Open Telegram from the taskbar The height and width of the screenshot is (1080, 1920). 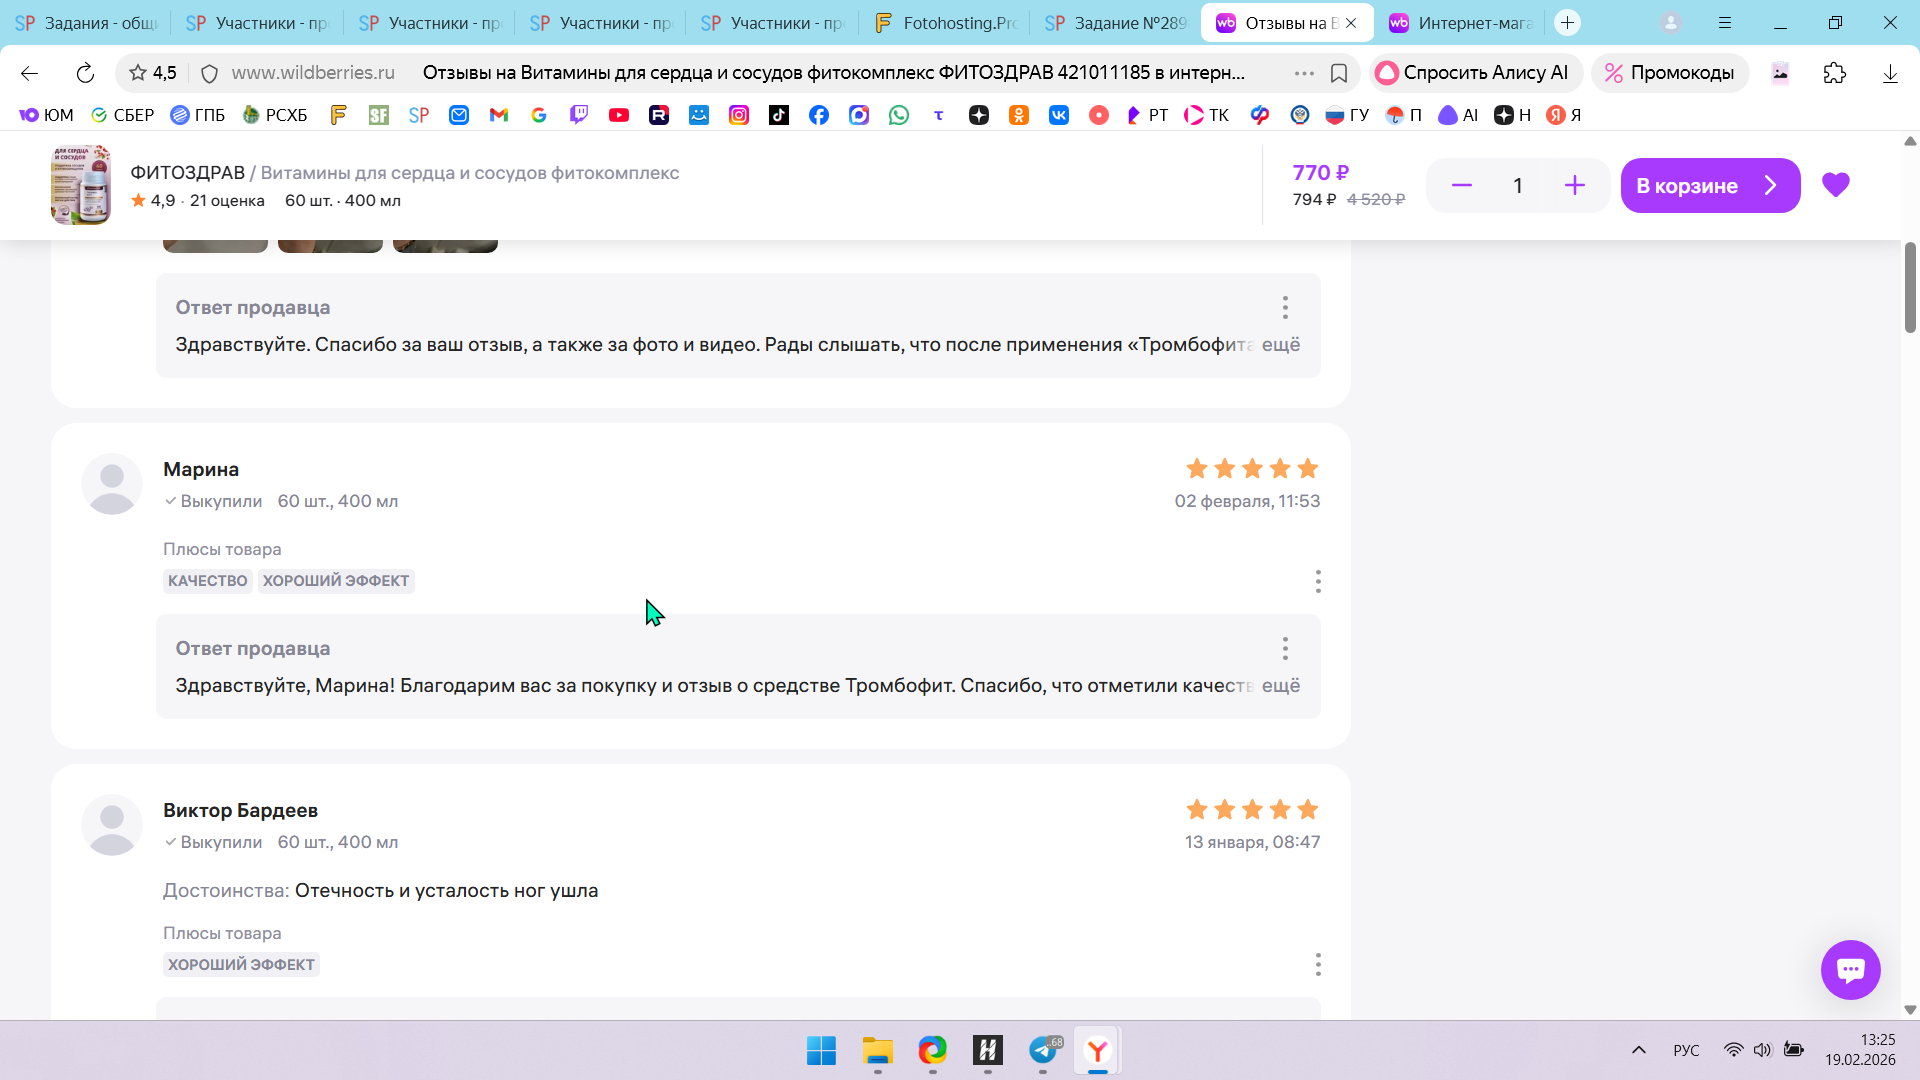click(x=1043, y=1050)
